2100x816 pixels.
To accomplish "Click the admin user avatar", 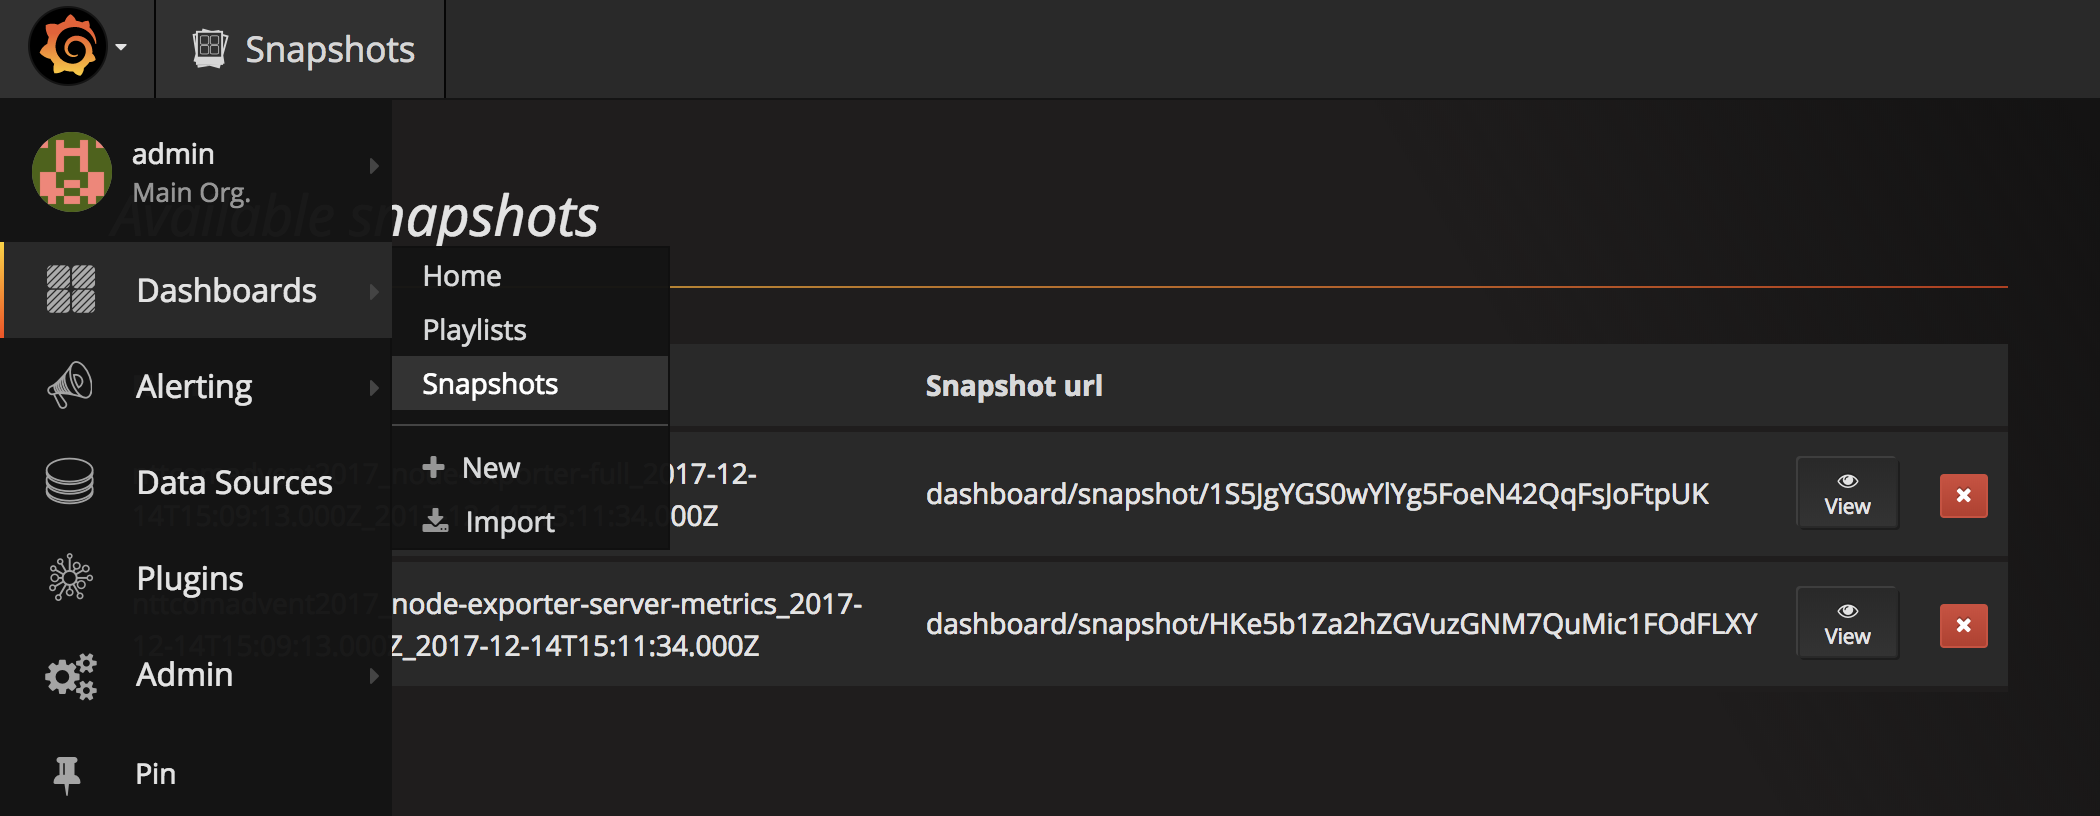I will (x=71, y=172).
